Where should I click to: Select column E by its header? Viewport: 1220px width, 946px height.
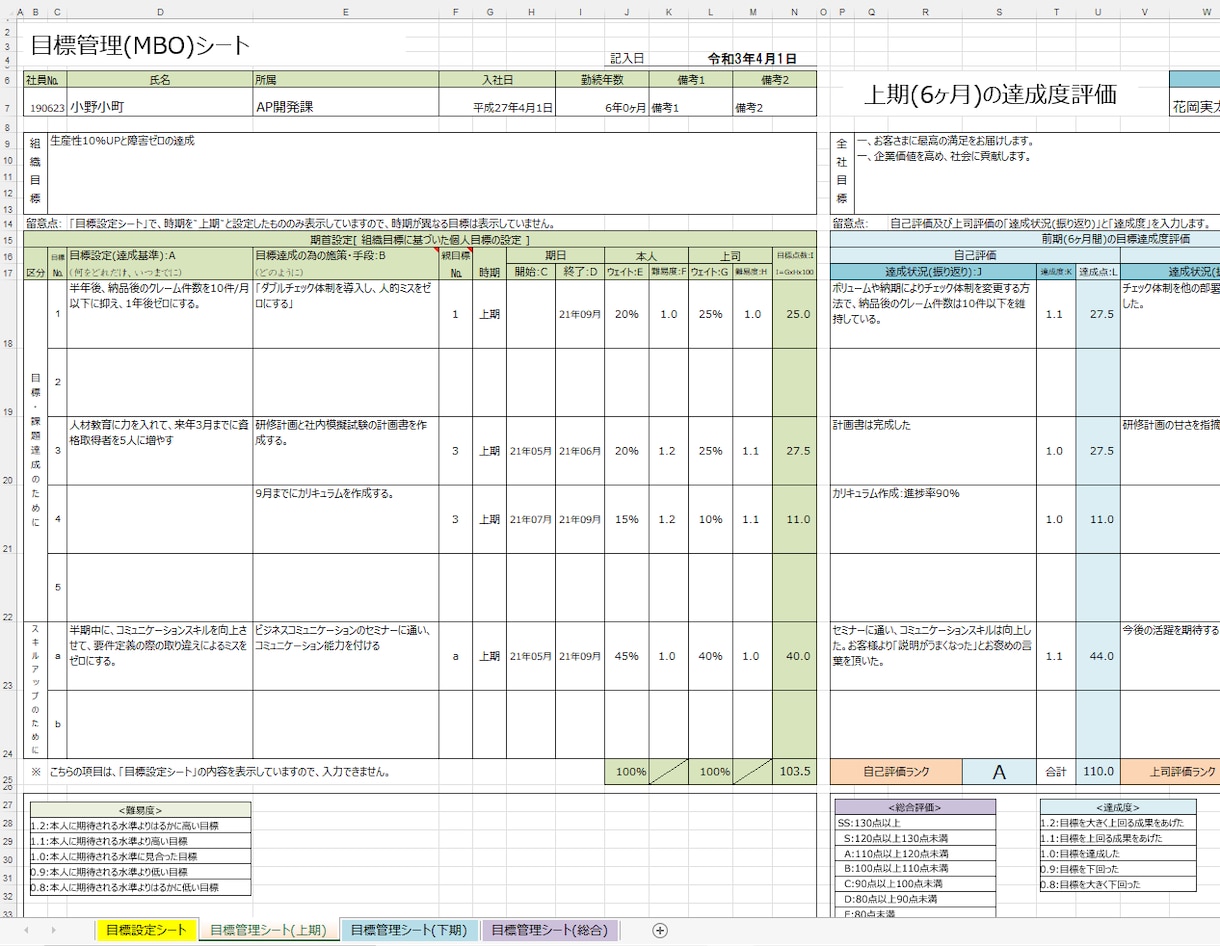(345, 12)
